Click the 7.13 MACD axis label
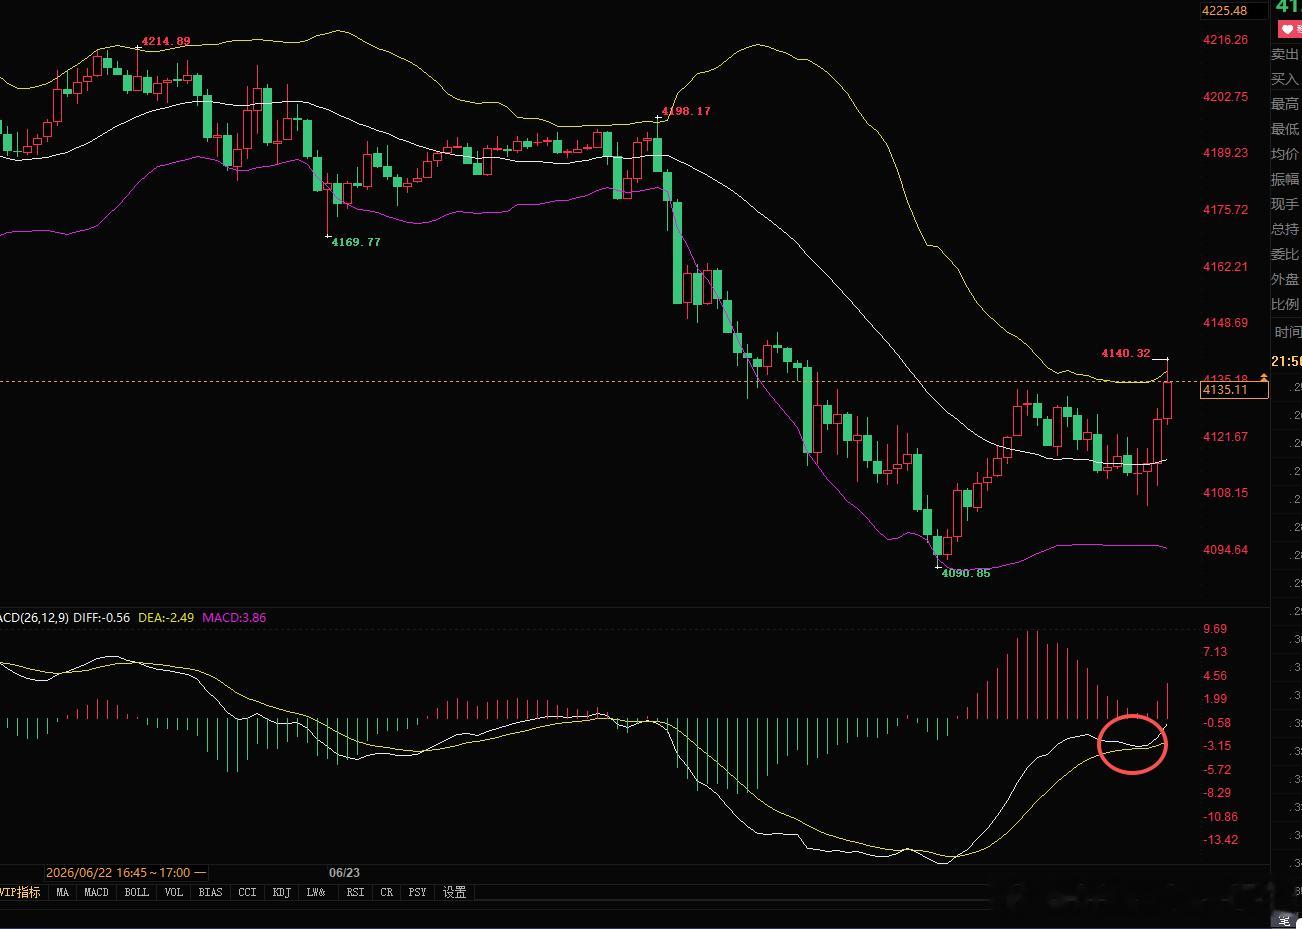Screen dimensions: 1302x929 click(x=1215, y=652)
